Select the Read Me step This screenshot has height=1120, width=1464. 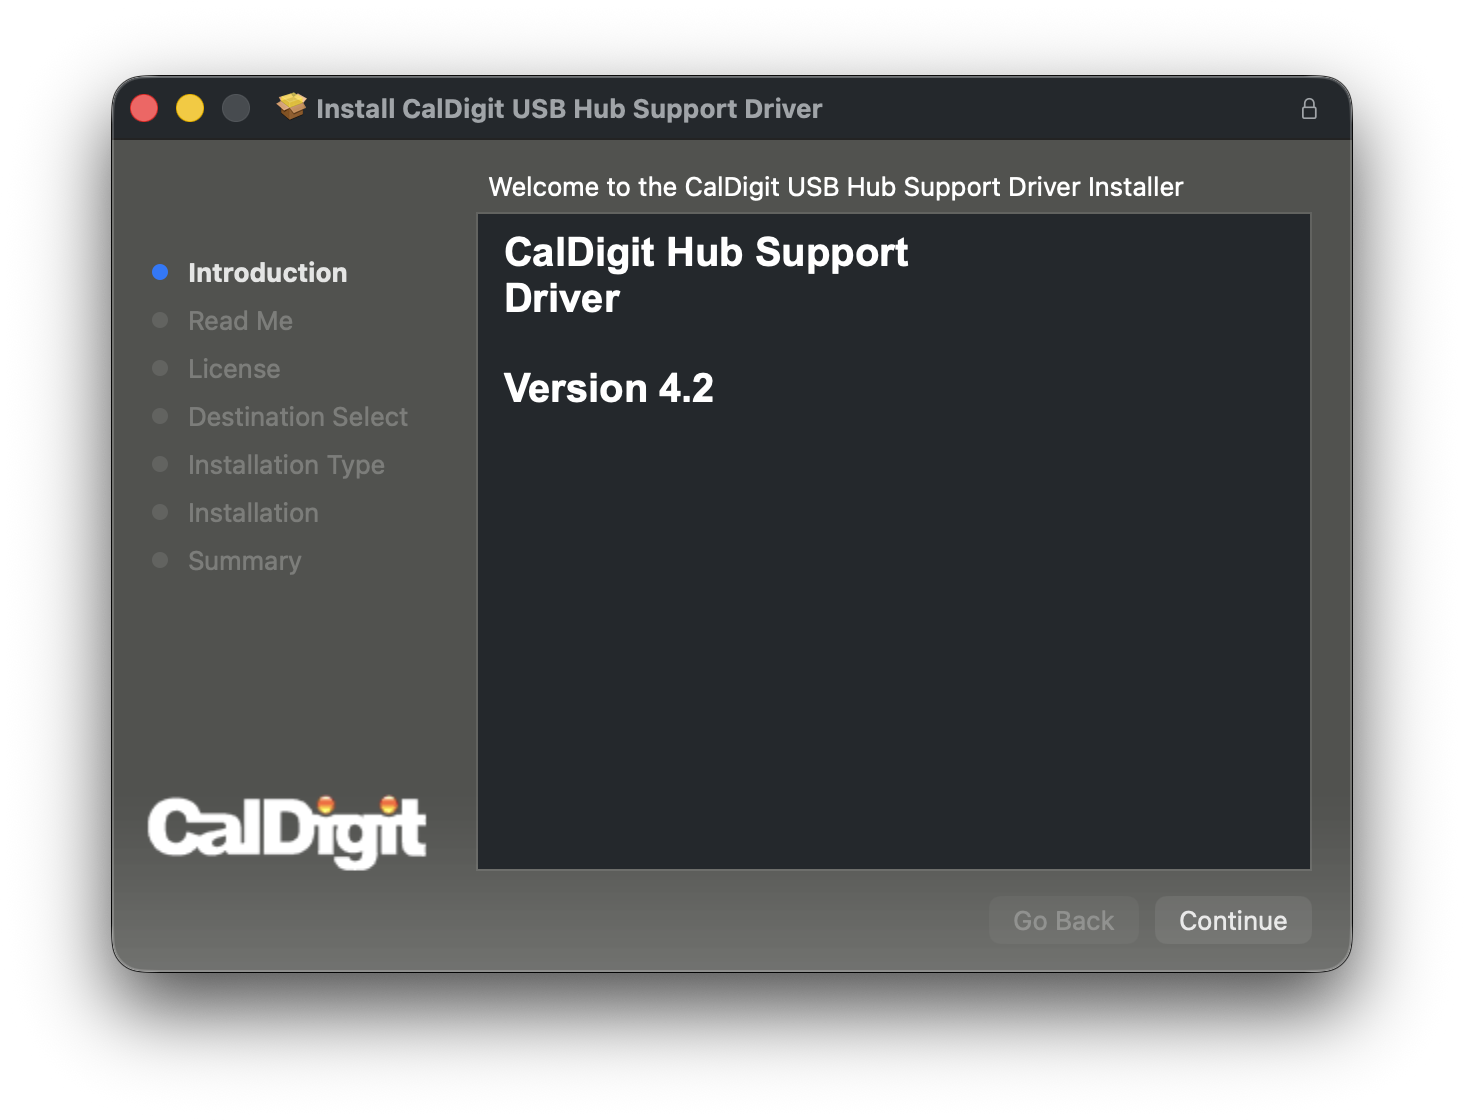pos(240,321)
